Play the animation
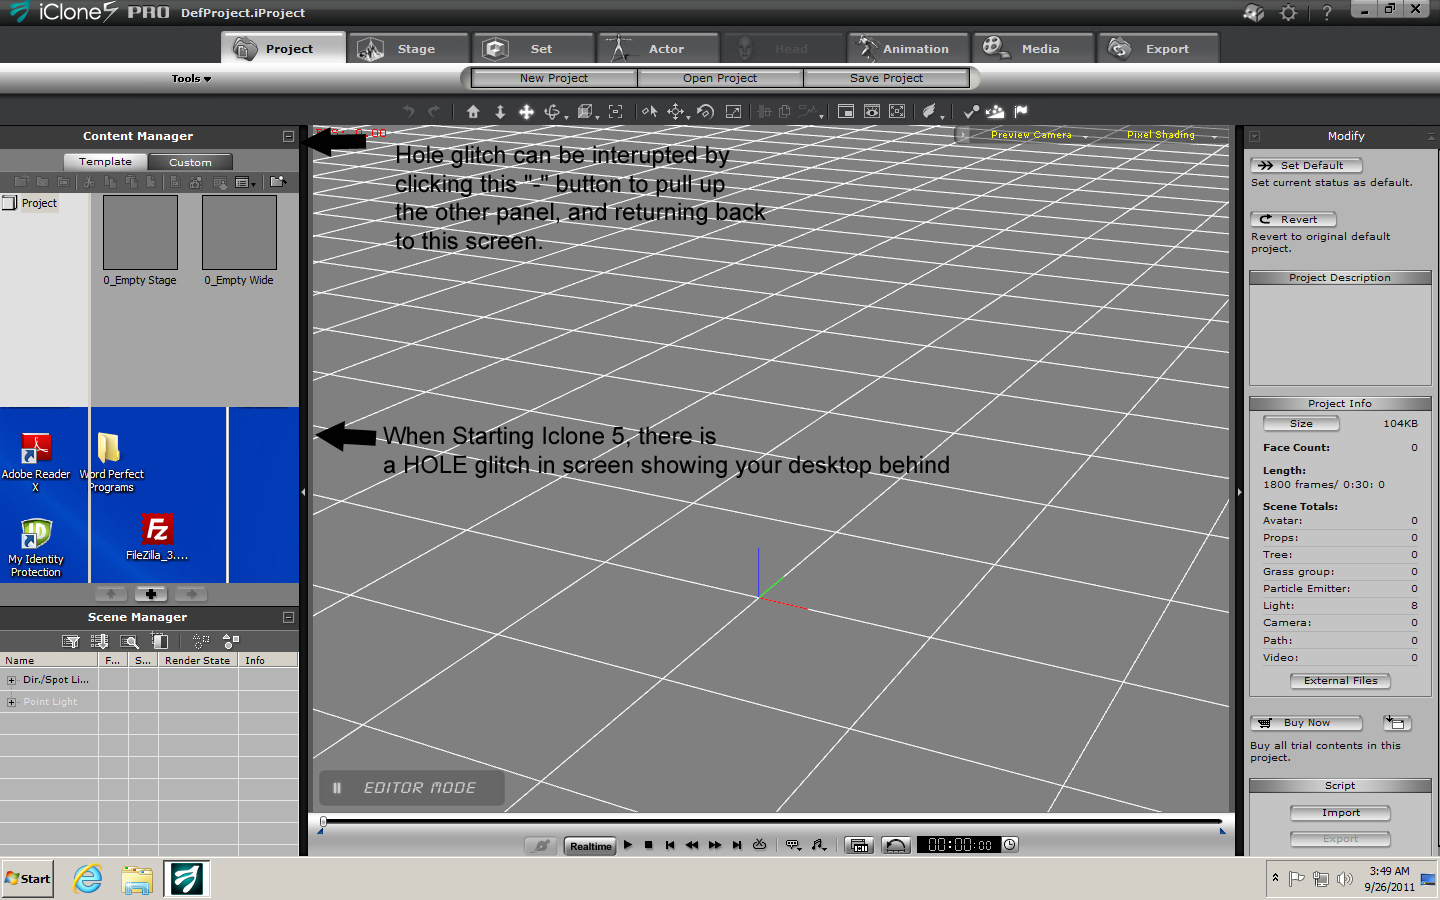Viewport: 1440px width, 900px height. pyautogui.click(x=628, y=845)
